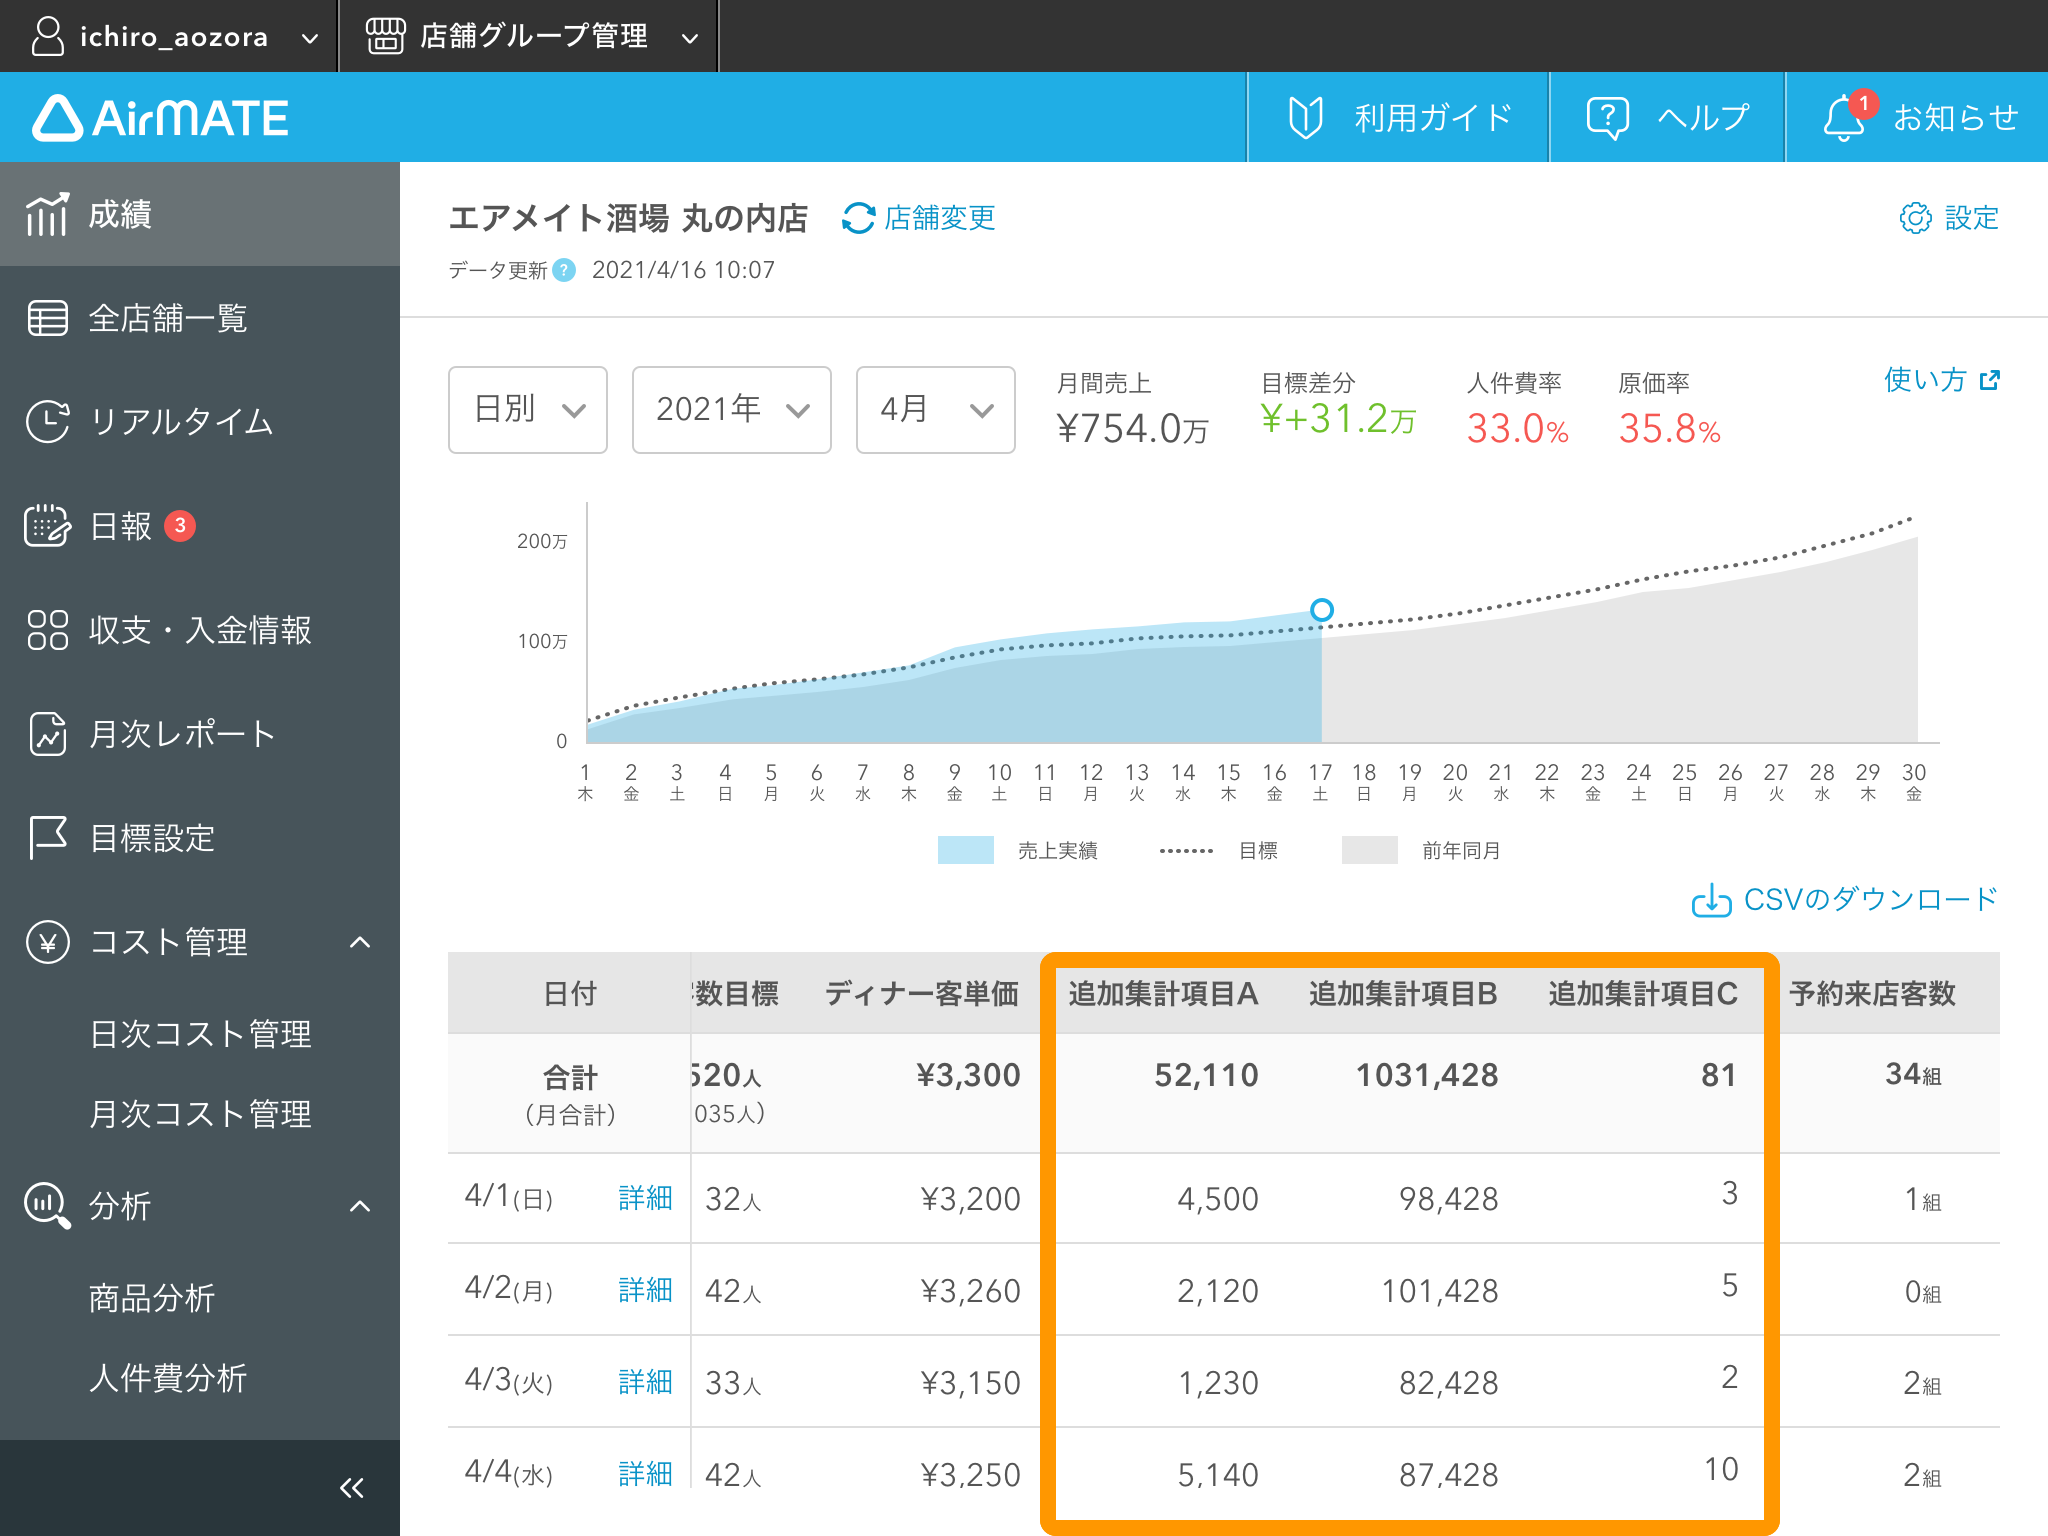Screen dimensions: 2048x1536
Task: Open the ヘルプ help page
Action: pos(1667,117)
